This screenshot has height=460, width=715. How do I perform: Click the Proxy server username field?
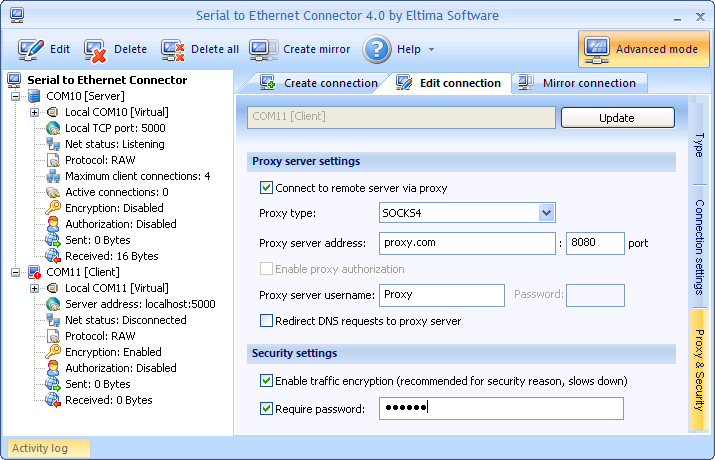click(441, 295)
